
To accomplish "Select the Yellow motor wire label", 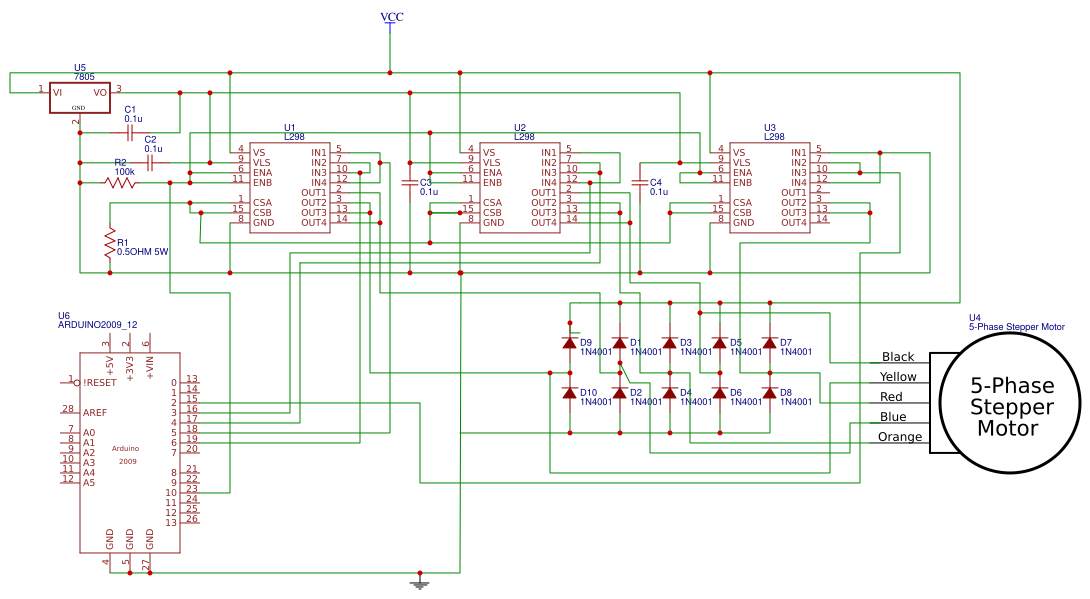I will (899, 377).
